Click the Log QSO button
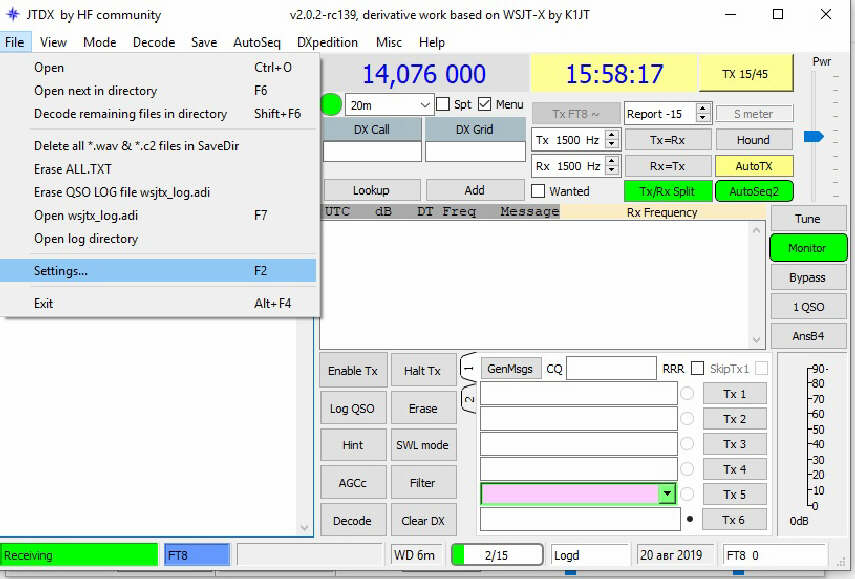 pyautogui.click(x=352, y=408)
